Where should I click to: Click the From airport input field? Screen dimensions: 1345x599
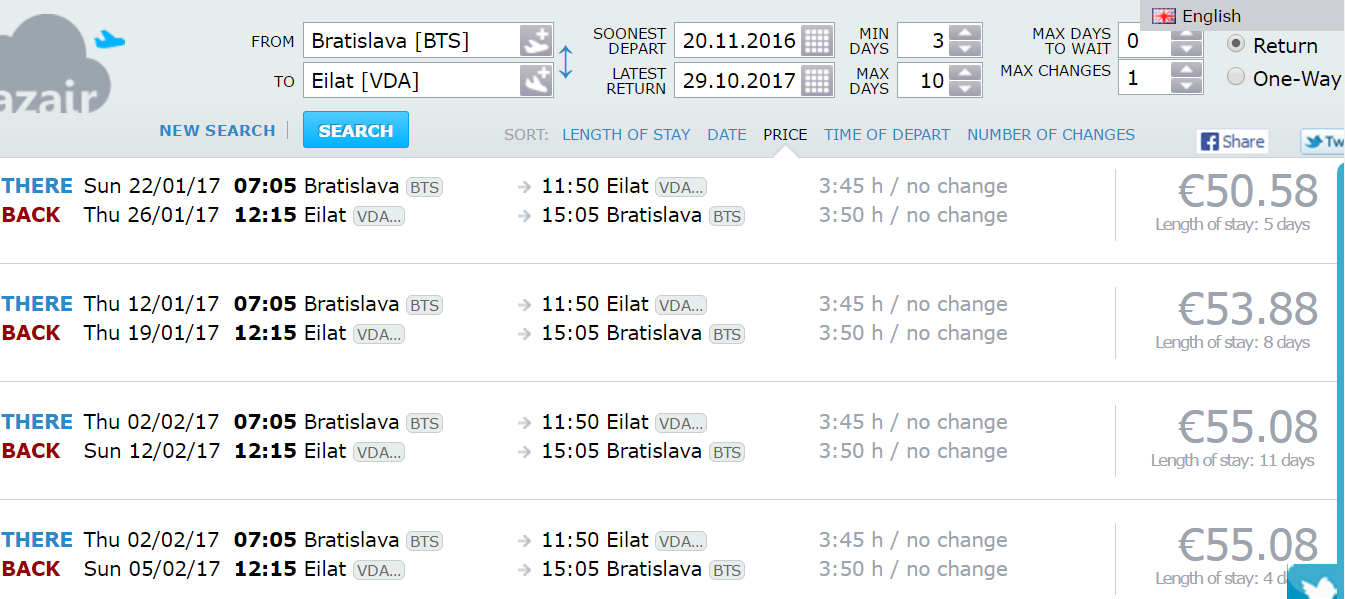412,41
